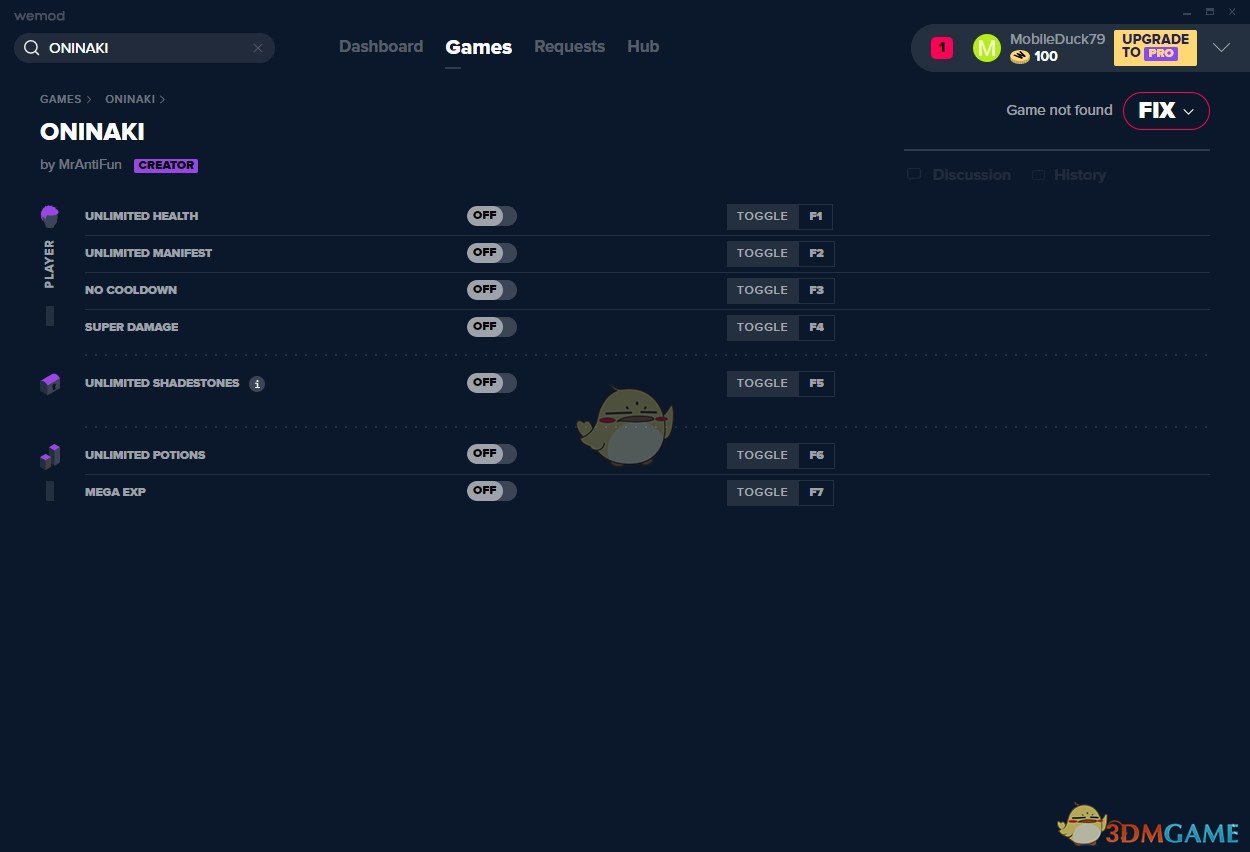Click the ONINAKI breadcrumb link
Image resolution: width=1250 pixels, height=852 pixels.
click(130, 99)
